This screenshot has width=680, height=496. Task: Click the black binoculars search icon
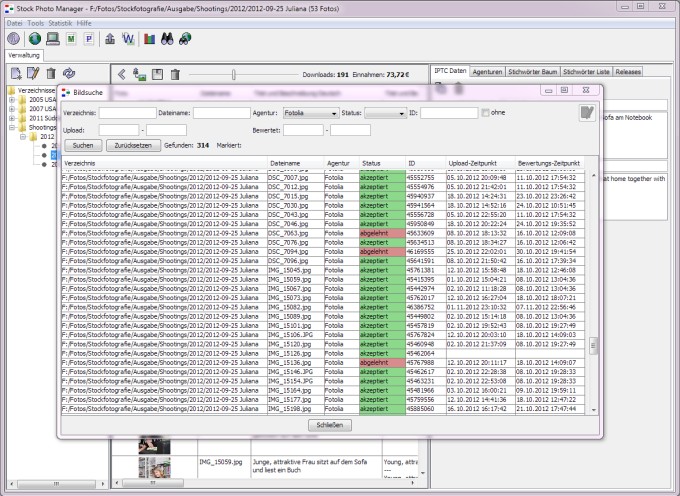coord(167,39)
